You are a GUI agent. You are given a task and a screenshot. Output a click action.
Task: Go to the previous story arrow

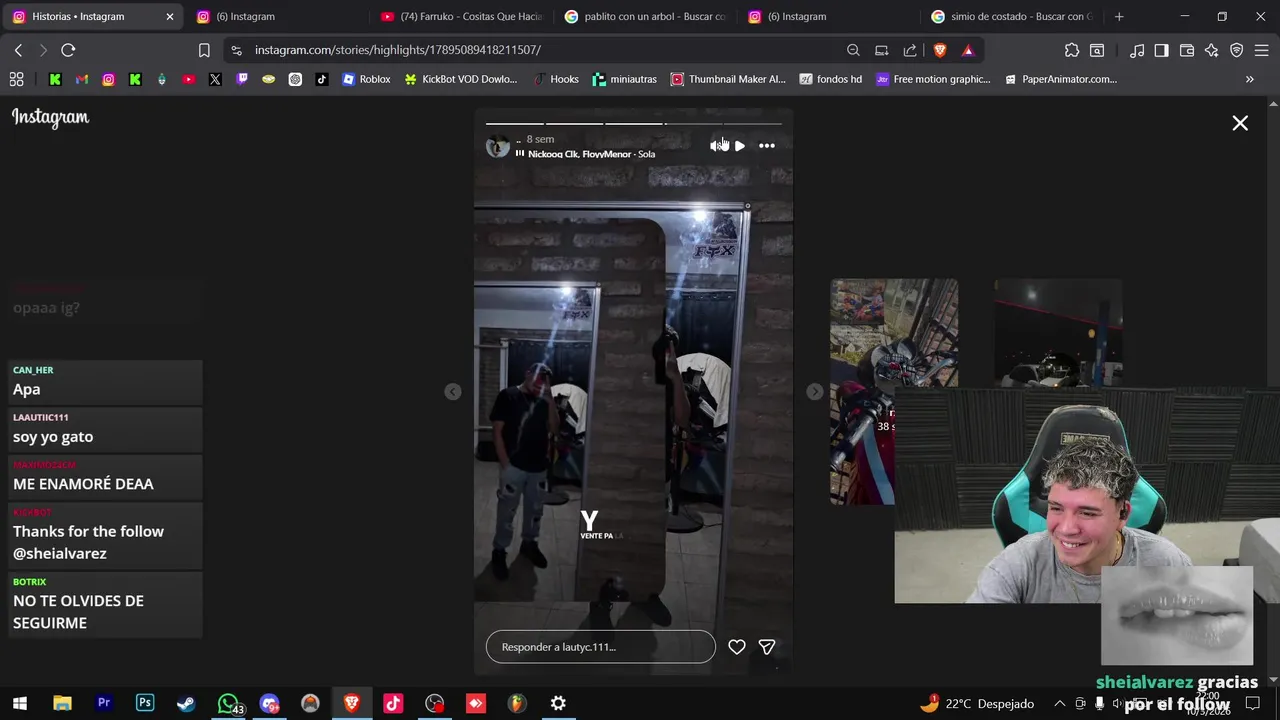point(453,392)
